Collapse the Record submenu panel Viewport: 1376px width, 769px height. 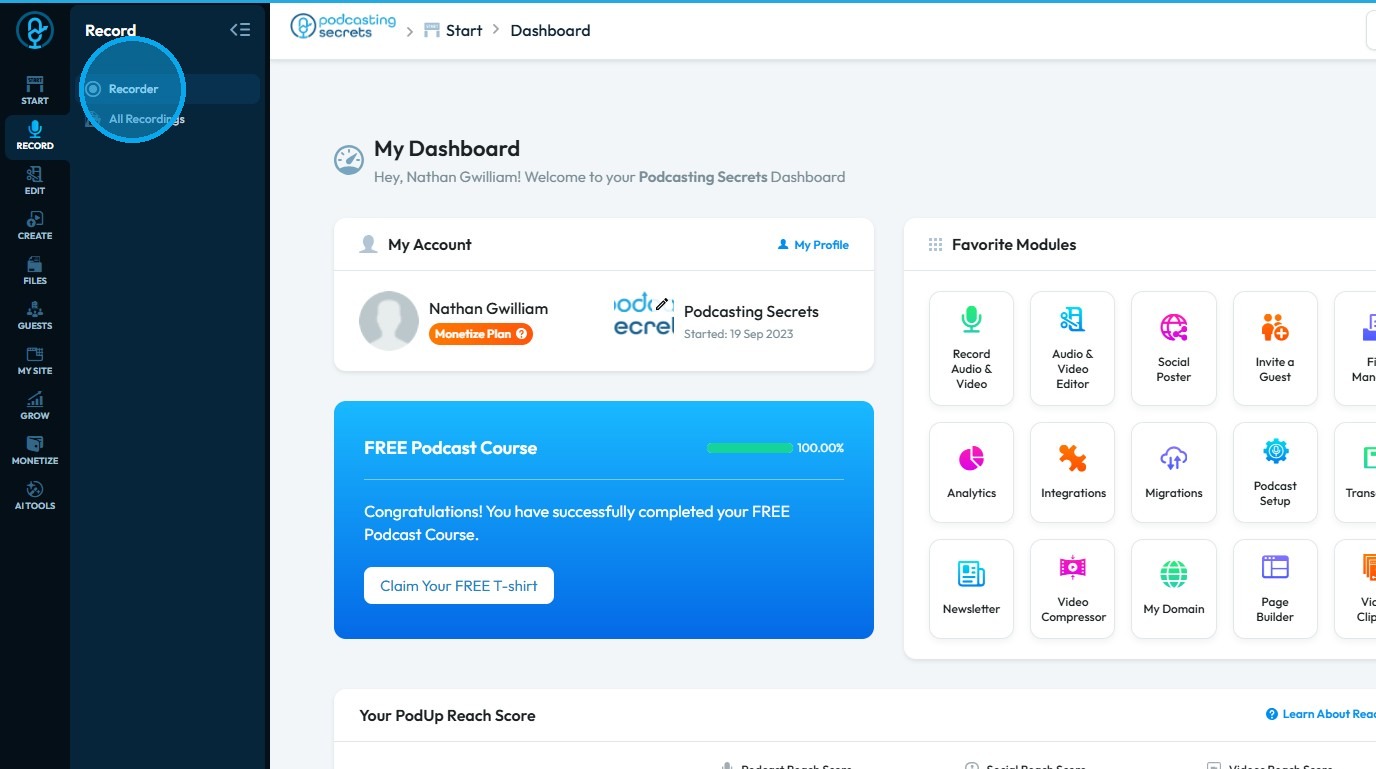click(x=240, y=30)
